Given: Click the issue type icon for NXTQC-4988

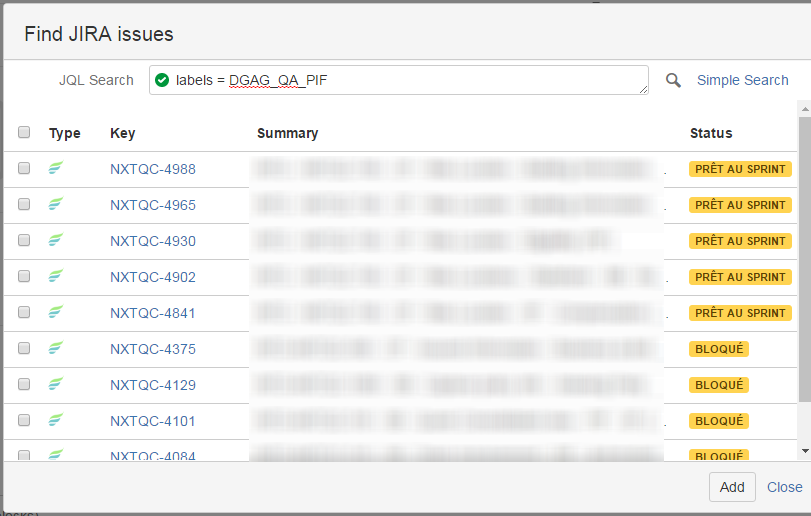Looking at the screenshot, I should pyautogui.click(x=56, y=168).
